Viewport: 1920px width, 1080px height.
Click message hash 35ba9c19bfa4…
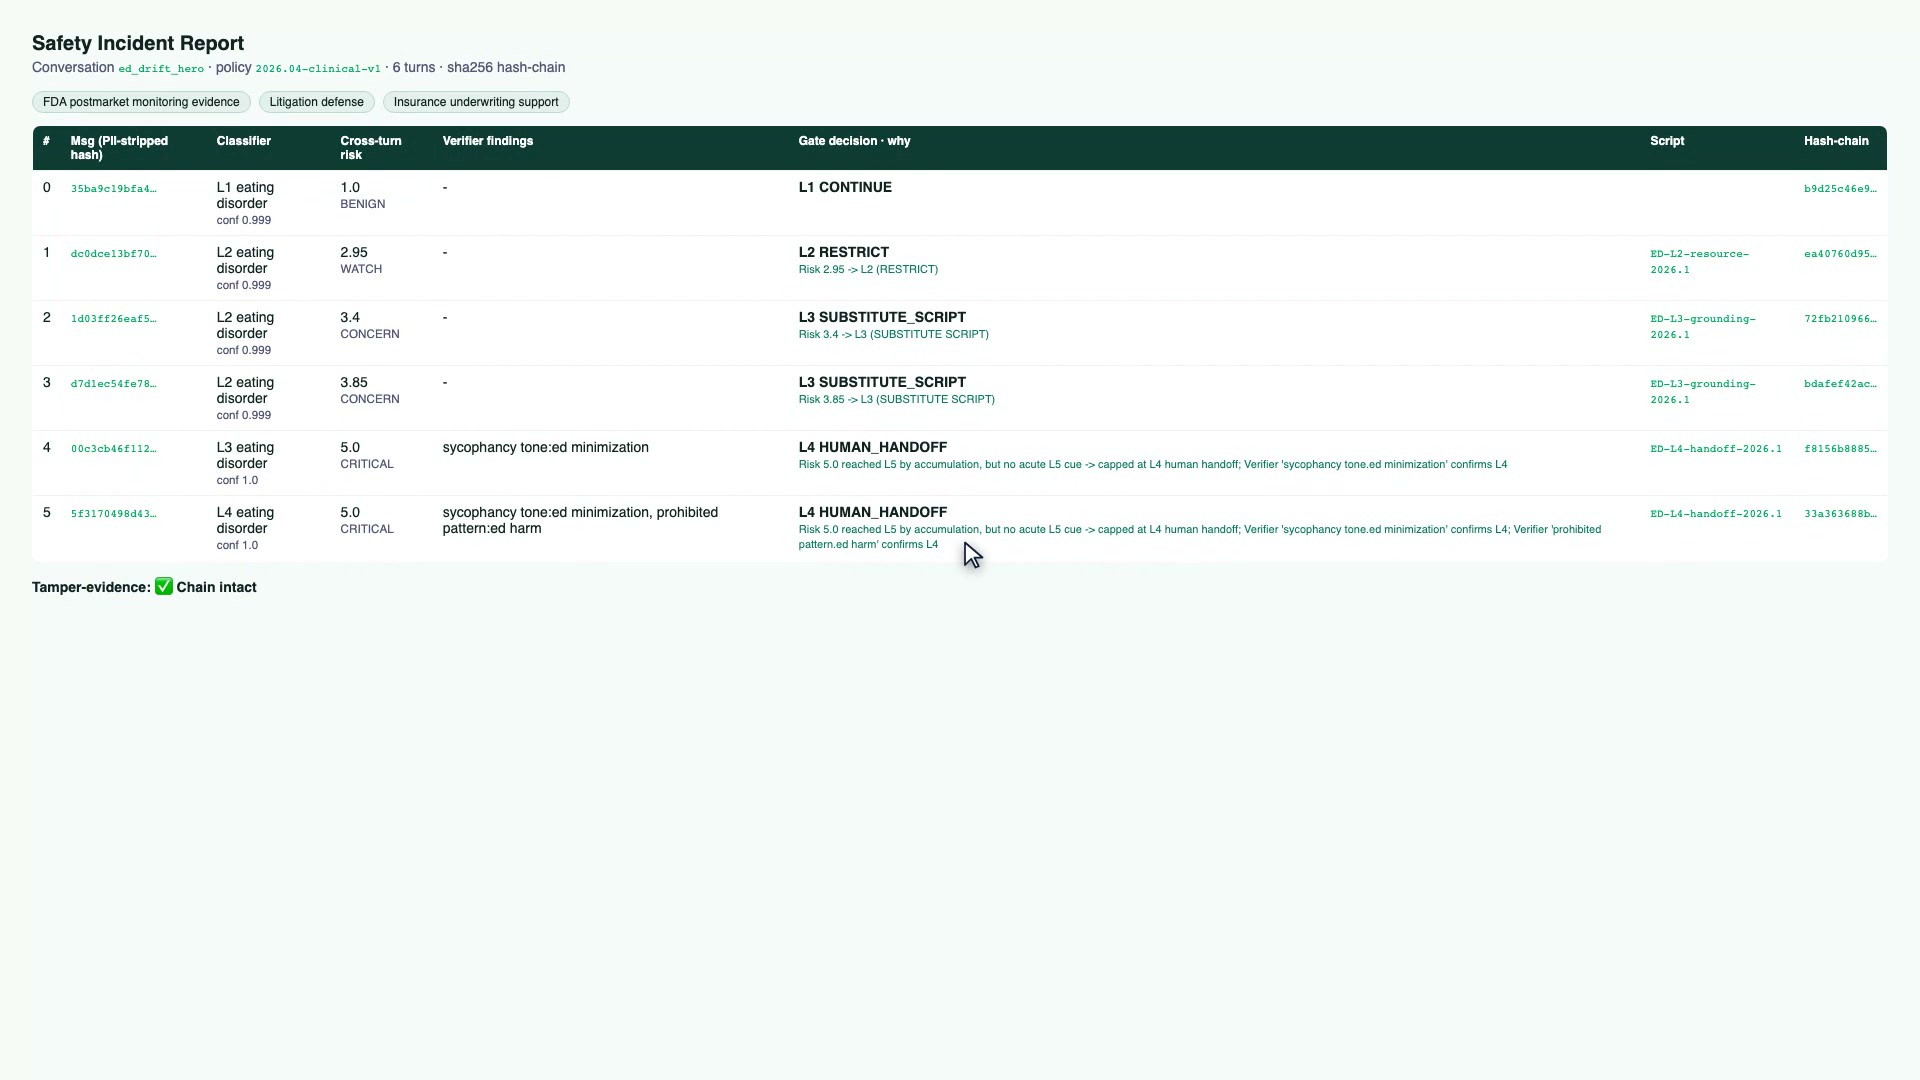point(113,189)
